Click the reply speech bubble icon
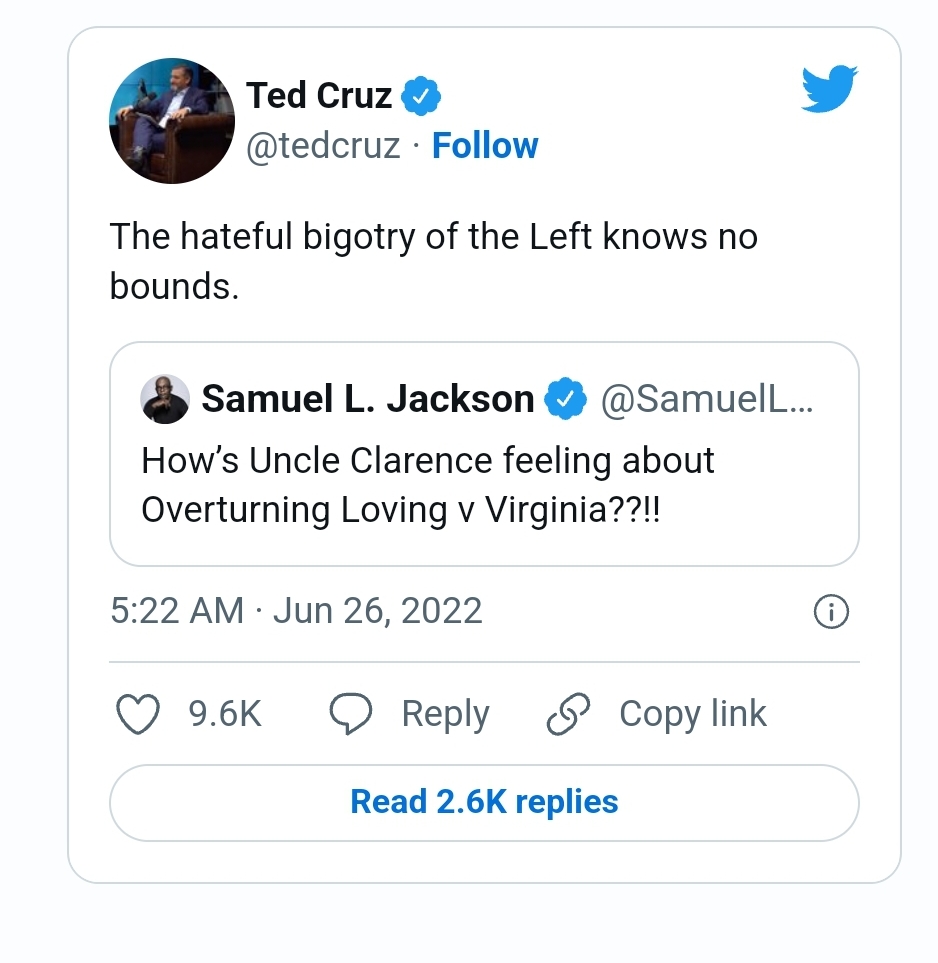Viewport: 938px width, 963px height. click(351, 714)
